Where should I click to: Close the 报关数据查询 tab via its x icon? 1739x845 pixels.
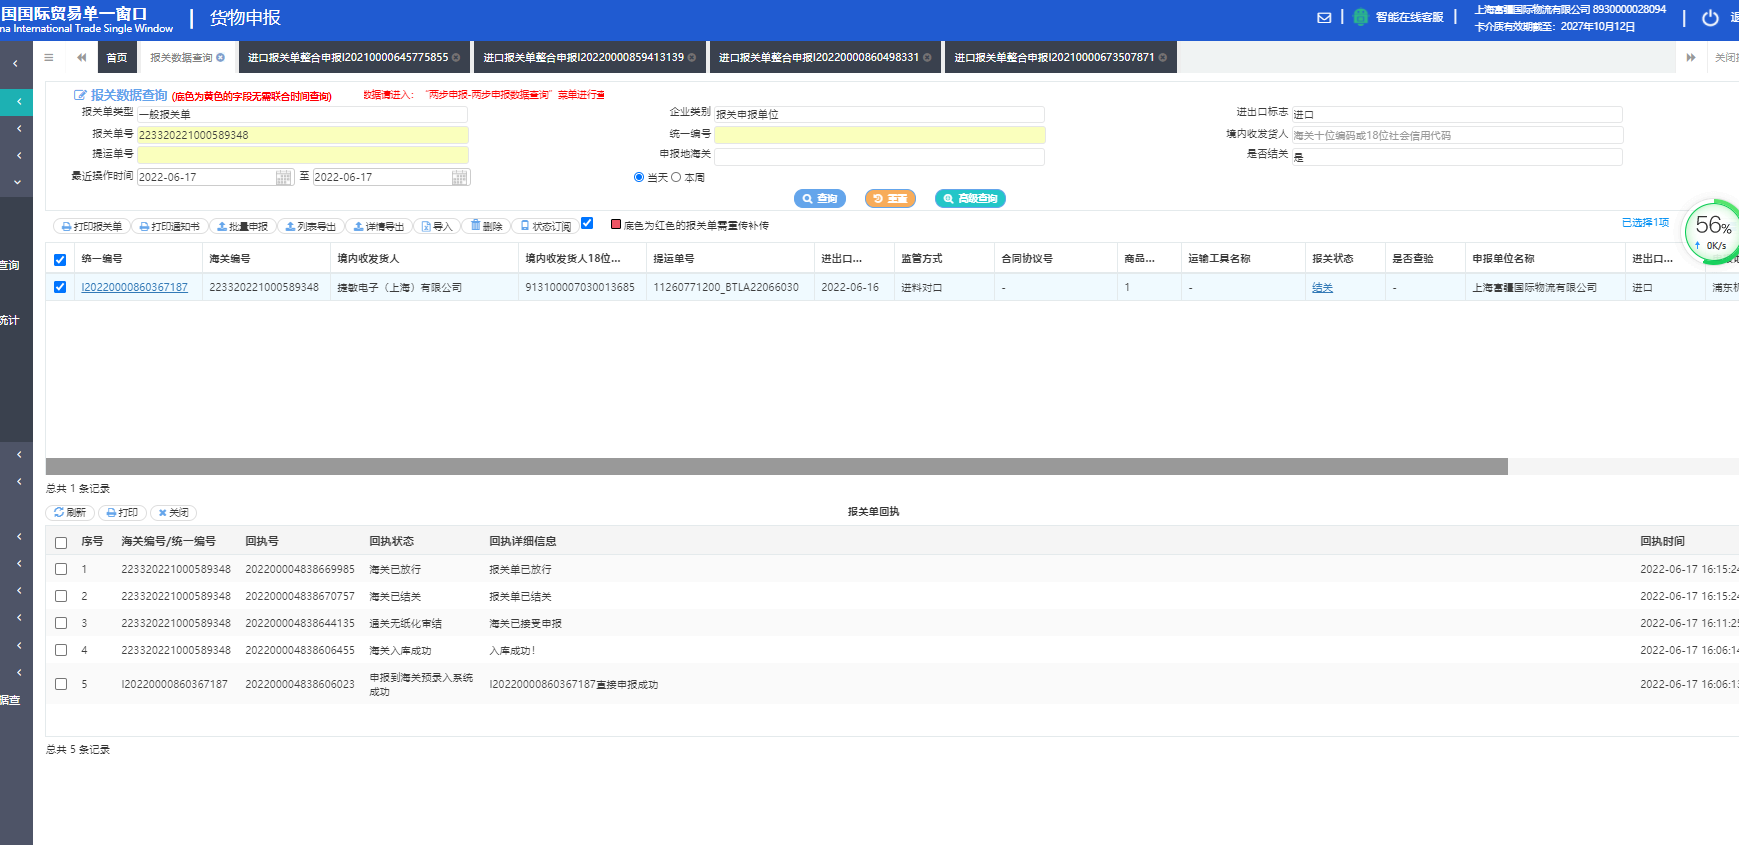click(220, 57)
